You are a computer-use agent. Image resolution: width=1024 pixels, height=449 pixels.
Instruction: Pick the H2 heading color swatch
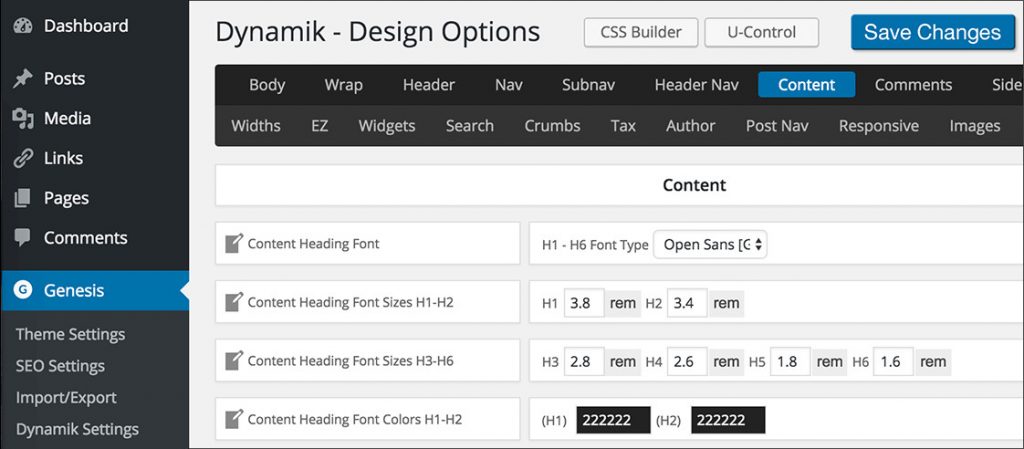[x=727, y=420]
